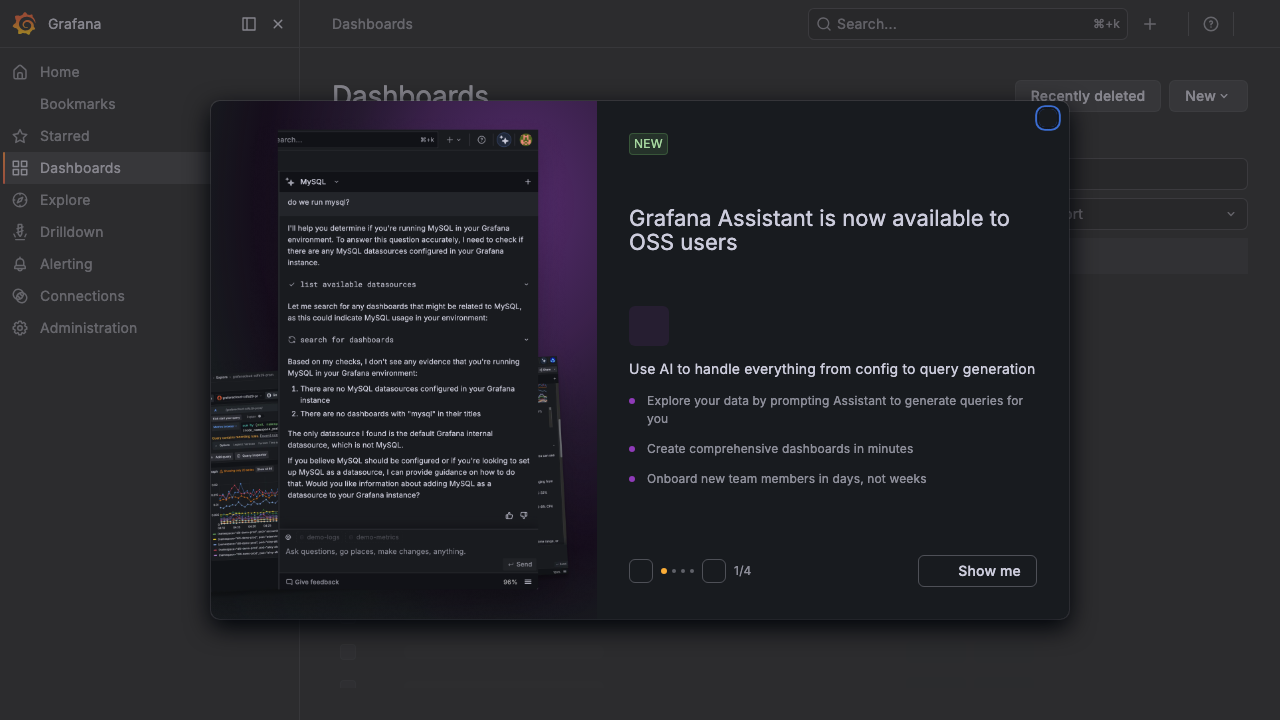Go to previous slide in the dialog
The image size is (1280, 720).
click(x=641, y=571)
